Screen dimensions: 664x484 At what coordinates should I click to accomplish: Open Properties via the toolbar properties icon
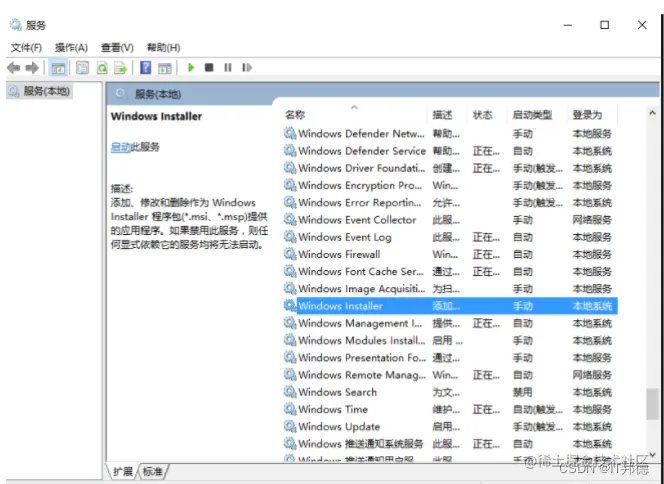(82, 68)
